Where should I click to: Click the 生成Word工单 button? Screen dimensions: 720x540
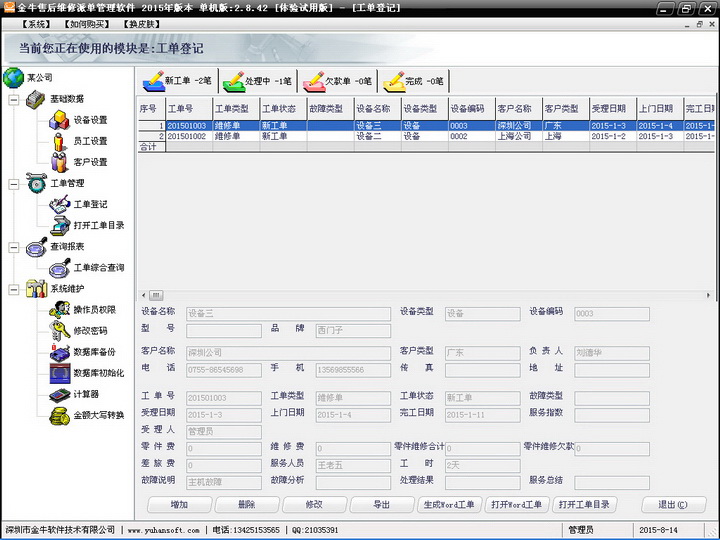(x=449, y=505)
